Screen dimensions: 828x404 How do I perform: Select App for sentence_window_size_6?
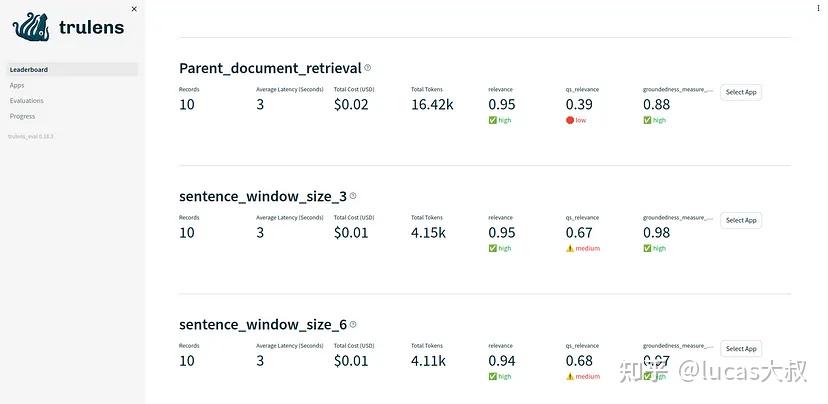(x=741, y=348)
